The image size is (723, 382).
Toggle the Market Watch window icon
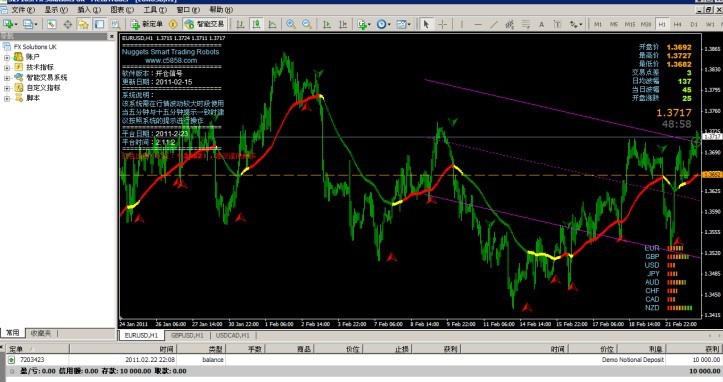52,24
